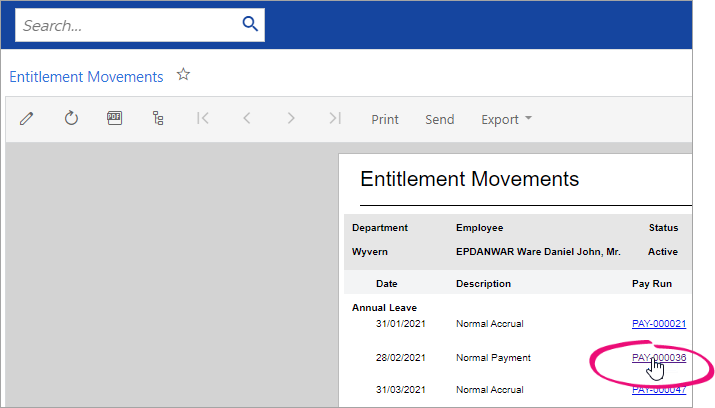Click the Active status value
Screen dimensions: 715x408
point(663,252)
